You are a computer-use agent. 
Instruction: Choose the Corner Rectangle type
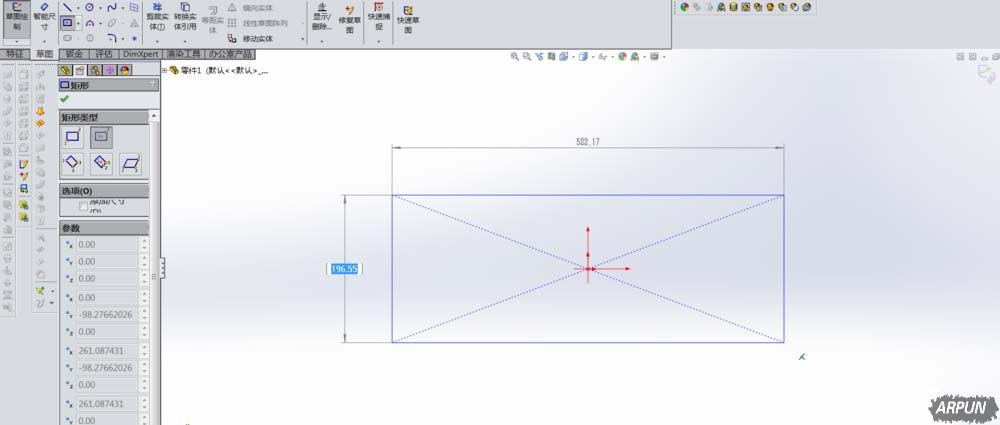click(x=71, y=137)
